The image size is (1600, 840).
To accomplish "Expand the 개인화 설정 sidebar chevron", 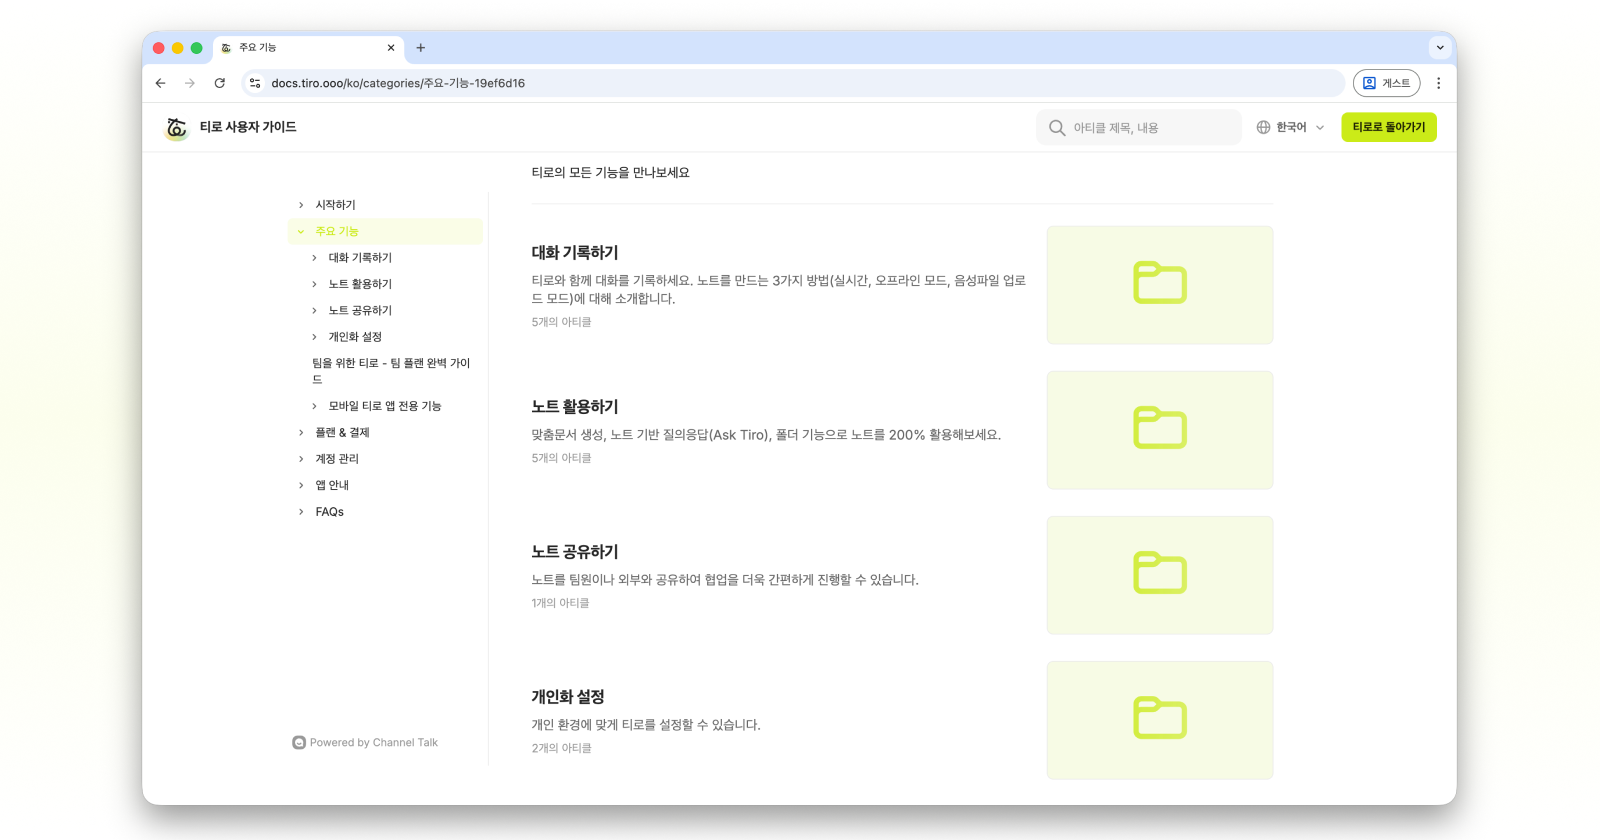I will tap(314, 337).
